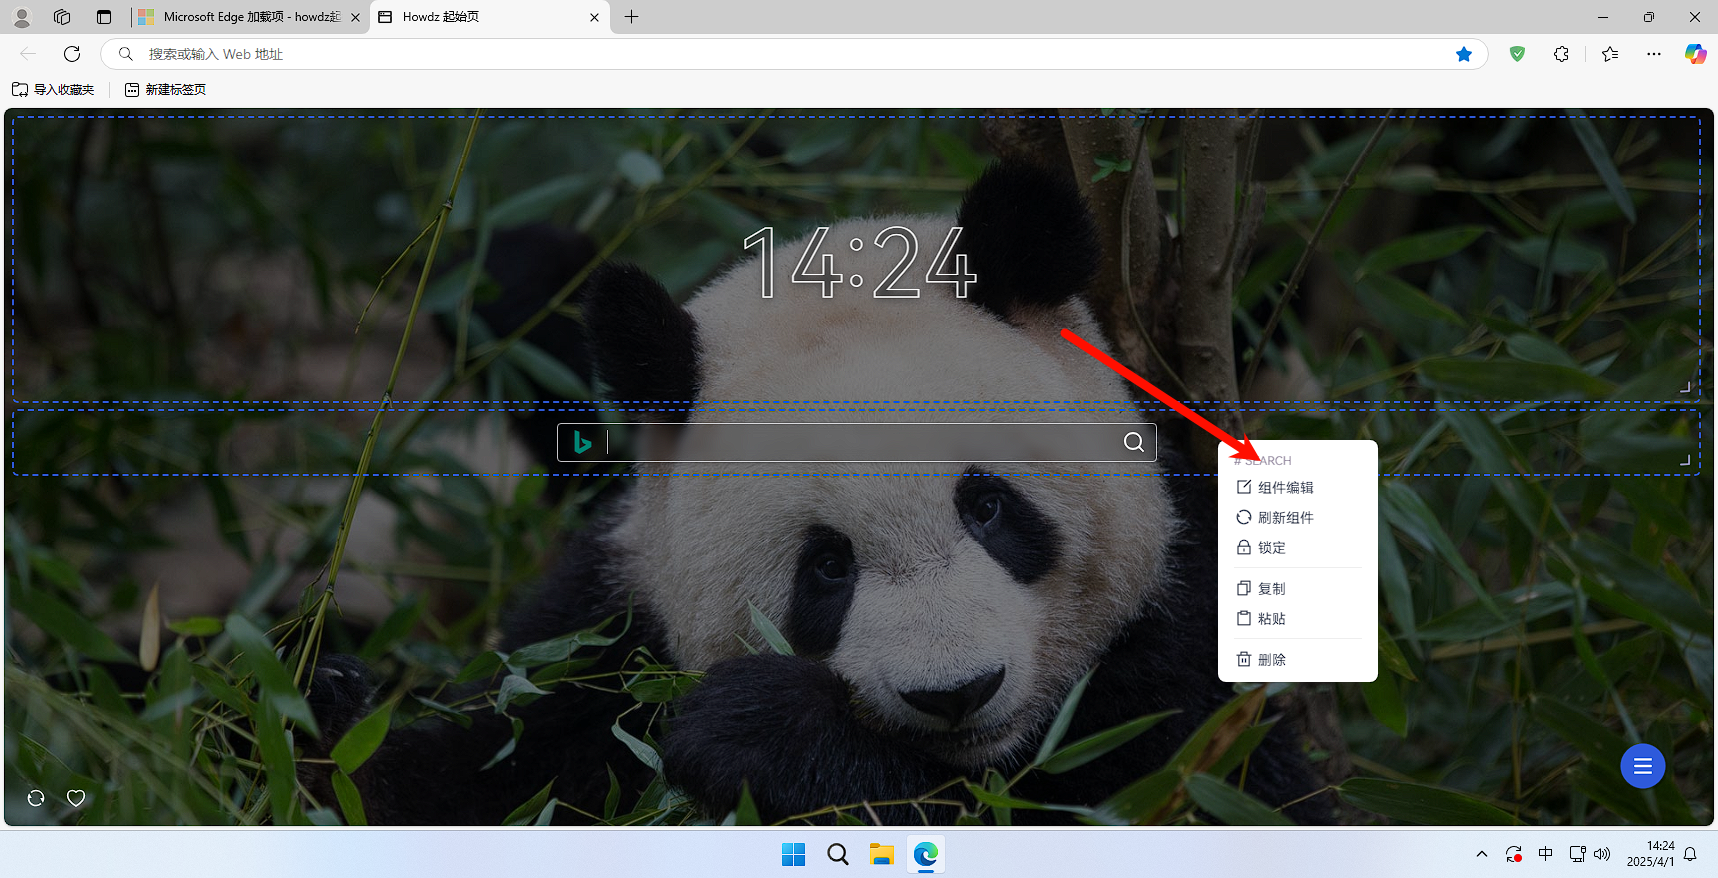The image size is (1718, 878).
Task: Click the blue favorite star icon
Action: pyautogui.click(x=1464, y=54)
